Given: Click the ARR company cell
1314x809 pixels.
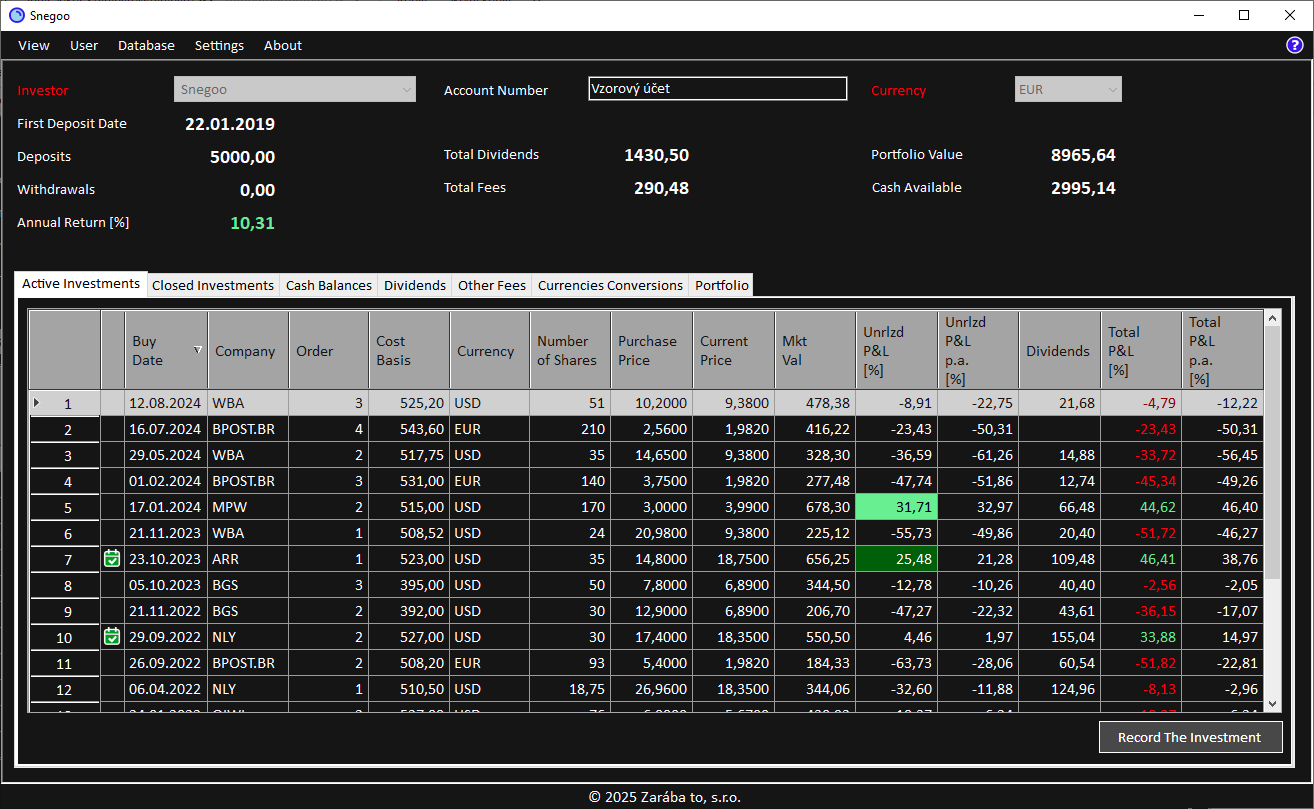Looking at the screenshot, I should 248,559.
